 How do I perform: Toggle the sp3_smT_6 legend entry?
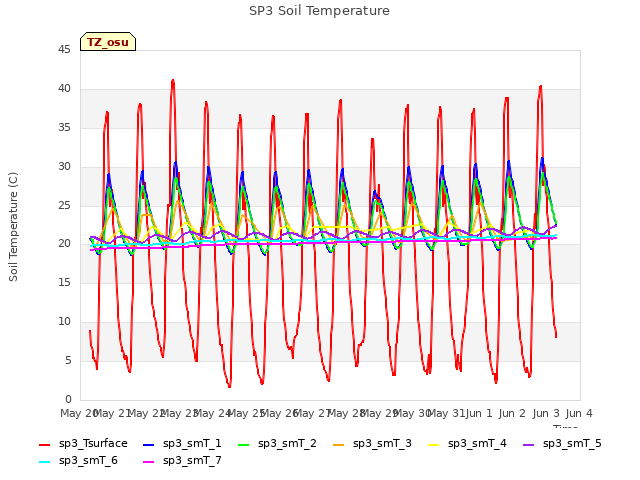pos(78,461)
